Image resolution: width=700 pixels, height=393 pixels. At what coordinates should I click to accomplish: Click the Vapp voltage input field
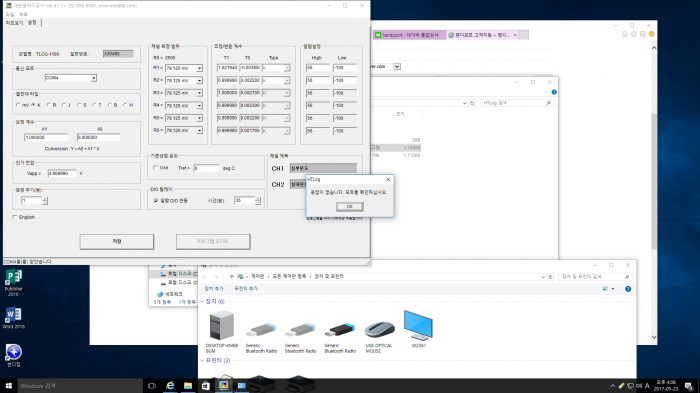(x=62, y=173)
